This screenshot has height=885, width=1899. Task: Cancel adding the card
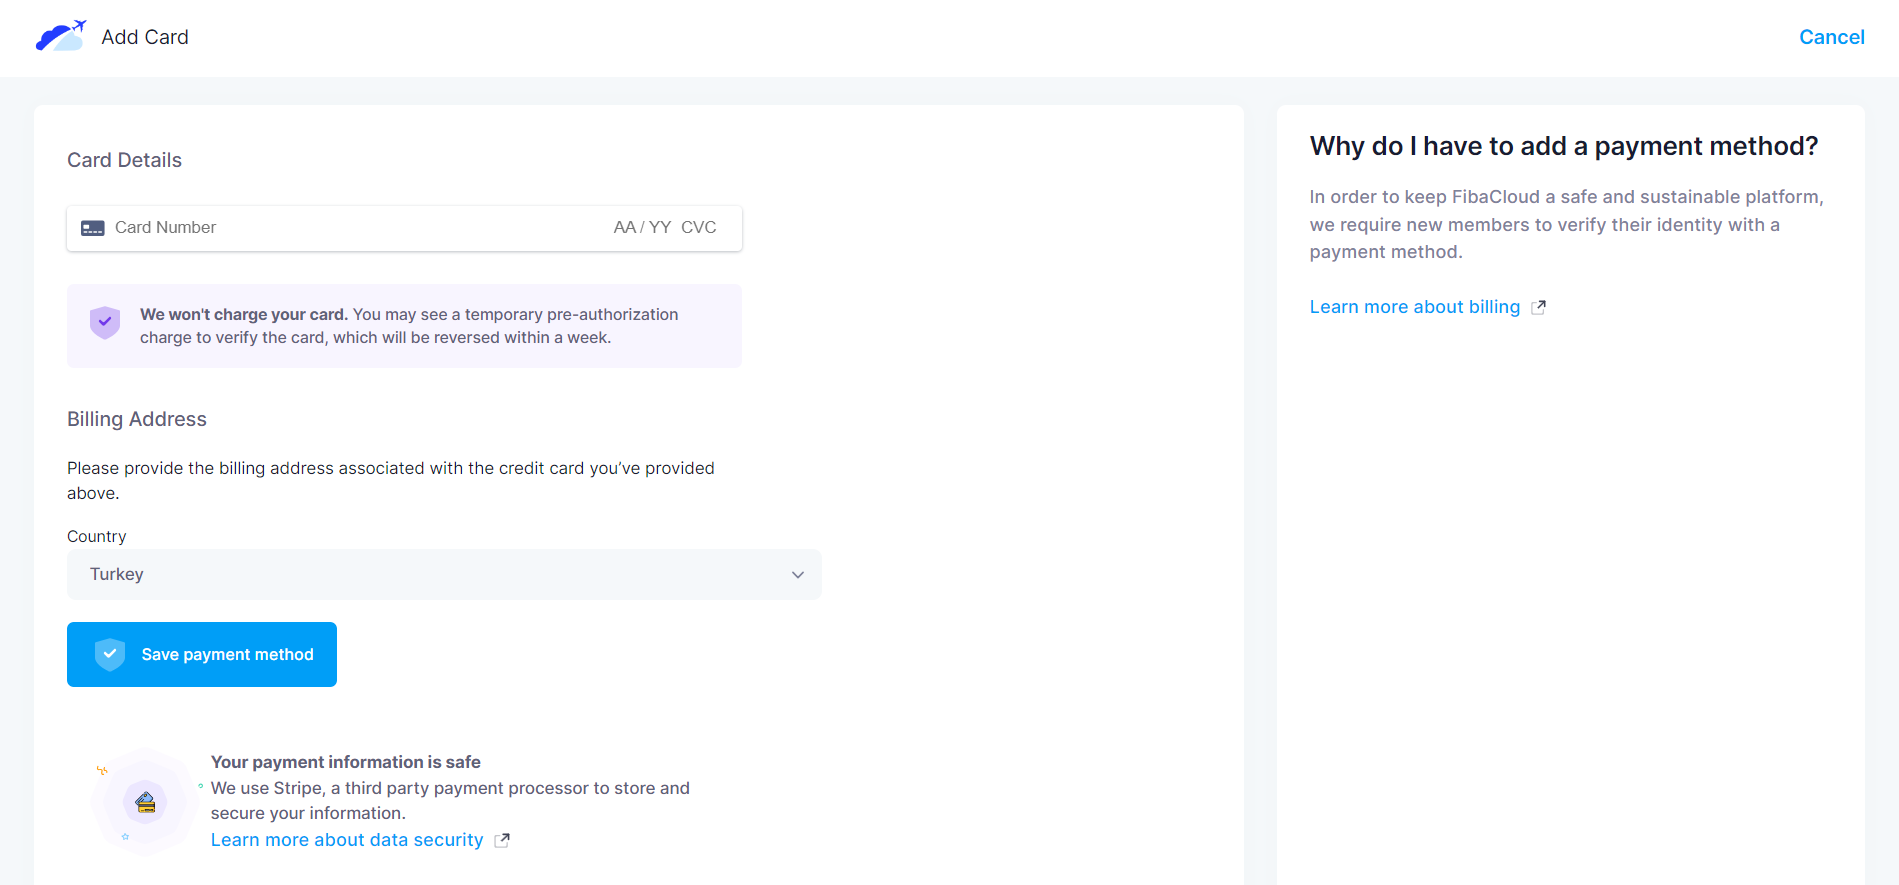coord(1832,37)
